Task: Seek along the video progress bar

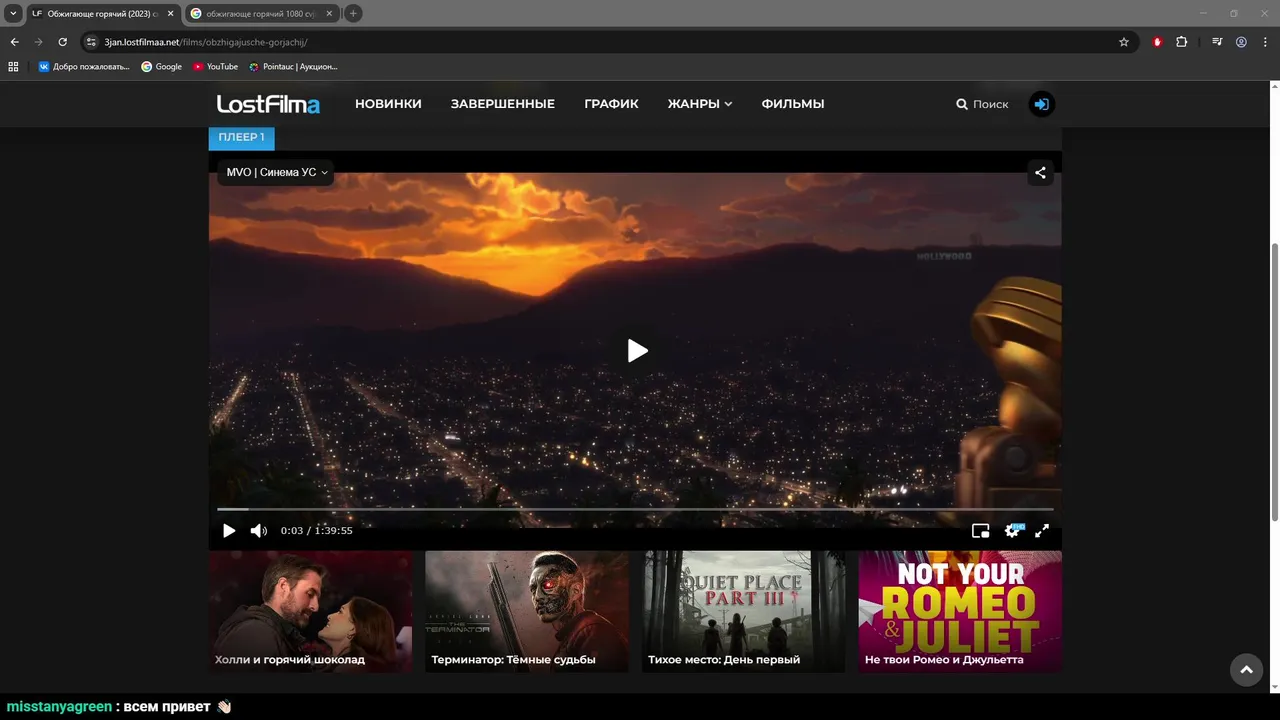Action: point(635,509)
